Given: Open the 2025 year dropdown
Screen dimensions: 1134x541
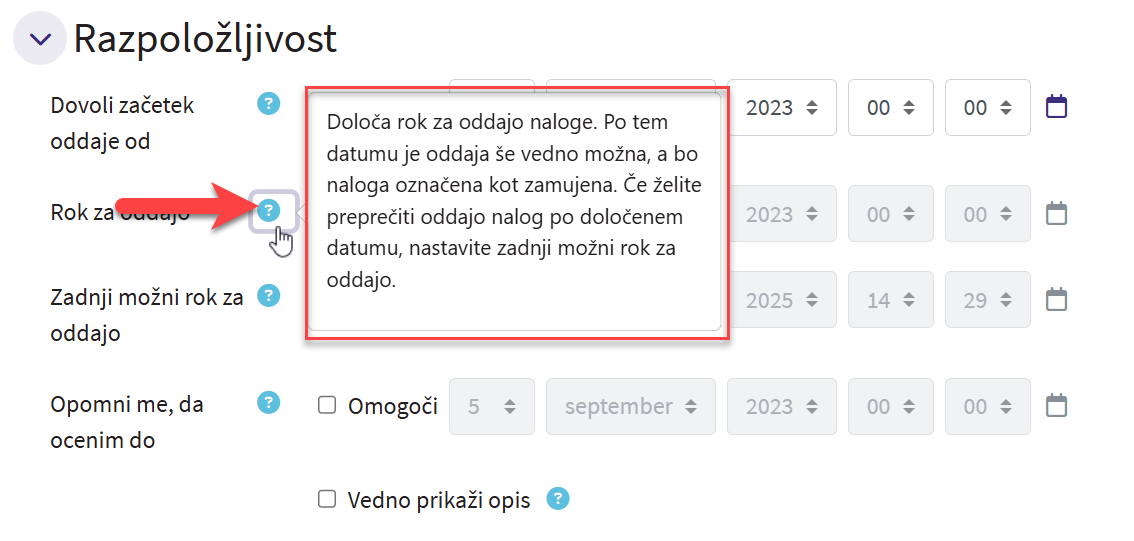Looking at the screenshot, I should pos(781,300).
